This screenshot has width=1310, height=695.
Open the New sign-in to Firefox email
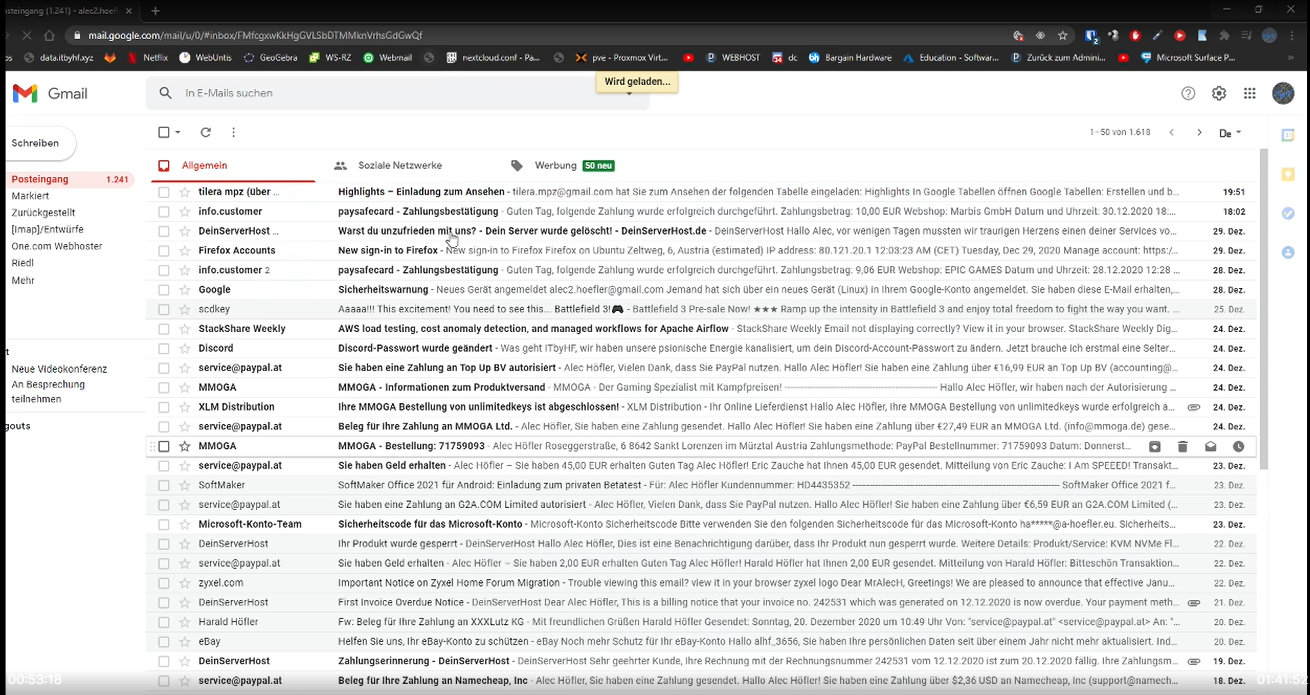point(700,250)
